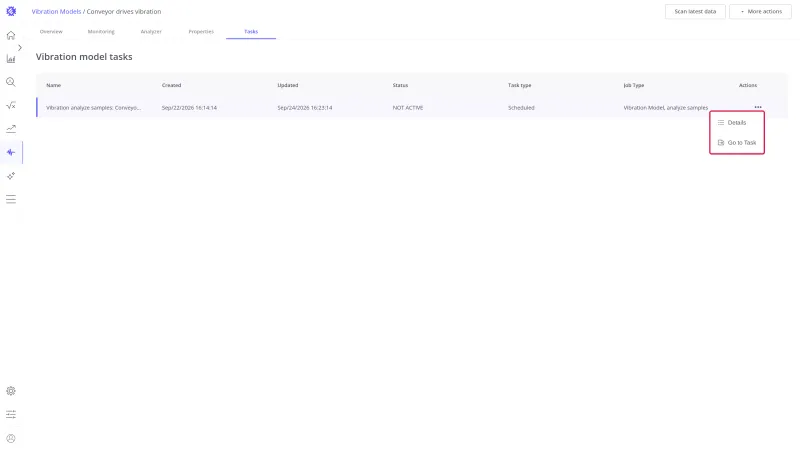Click the app logo icon
The height and width of the screenshot is (450, 800).
point(11,11)
